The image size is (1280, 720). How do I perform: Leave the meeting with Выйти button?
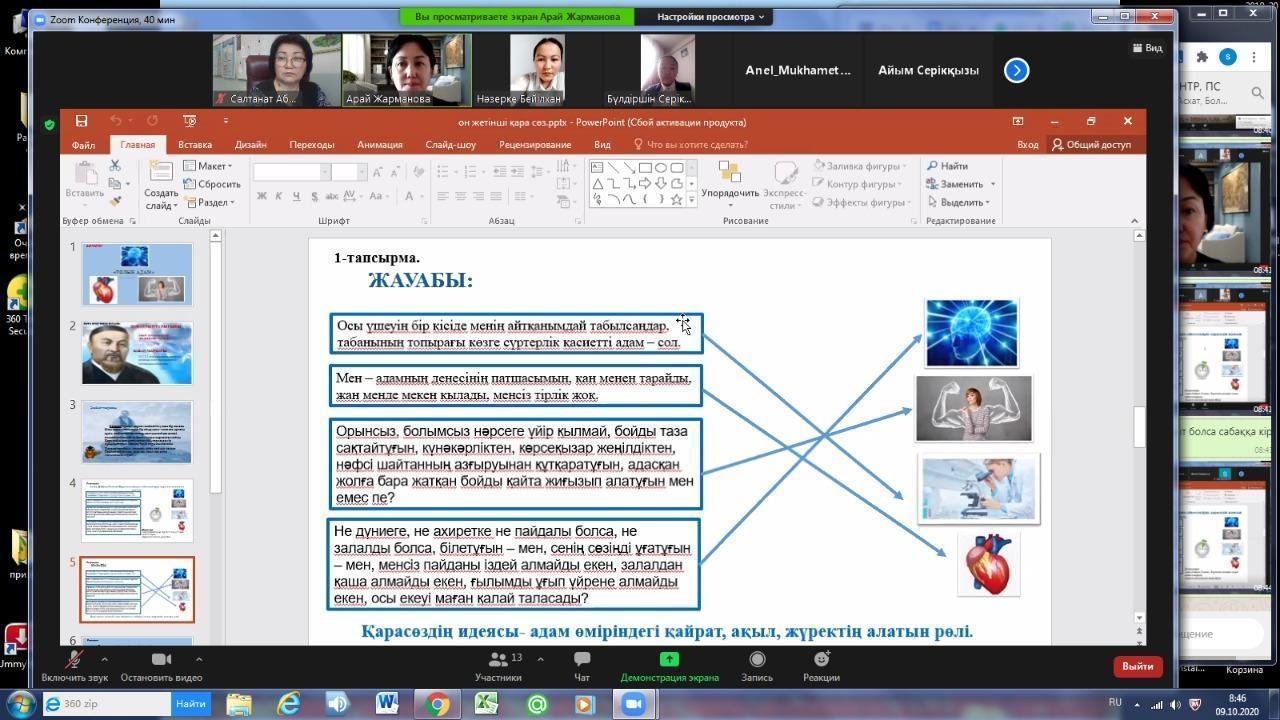1137,666
